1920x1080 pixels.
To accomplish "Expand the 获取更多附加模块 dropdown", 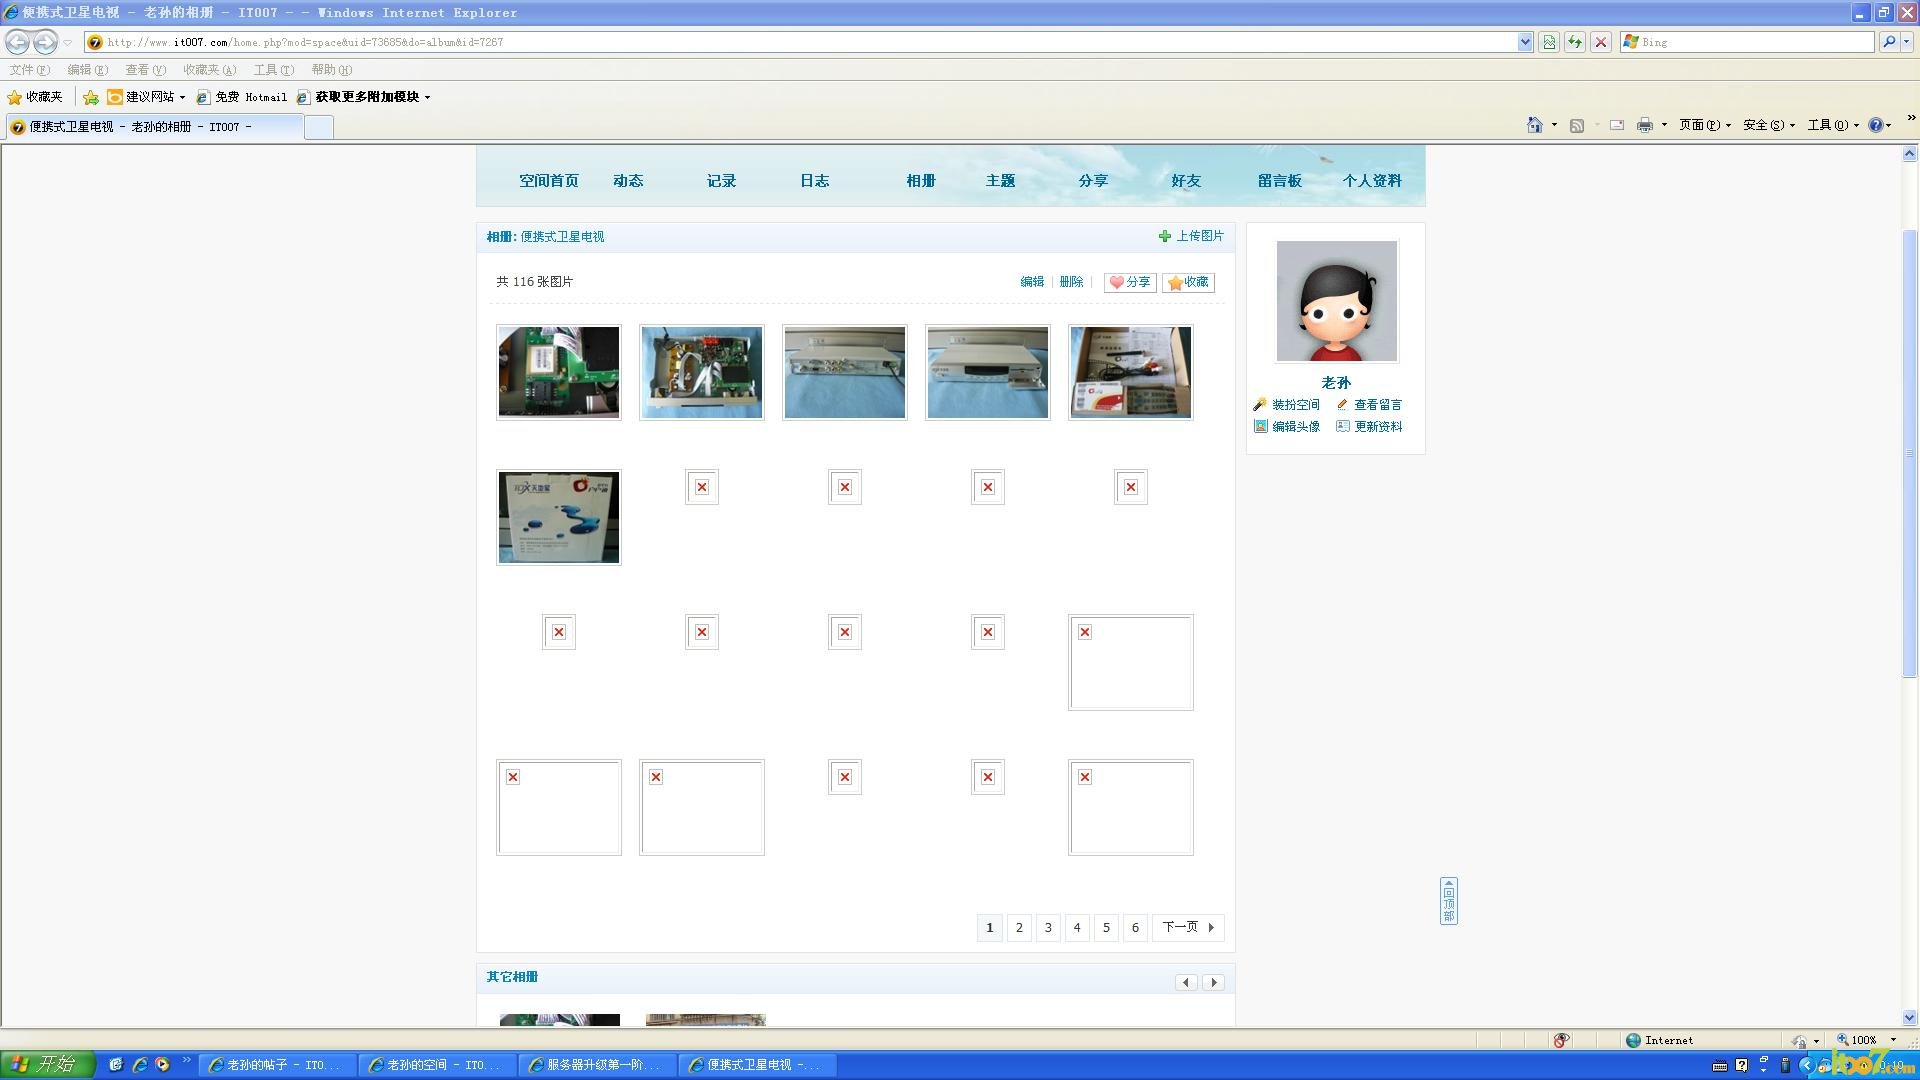I will point(427,97).
